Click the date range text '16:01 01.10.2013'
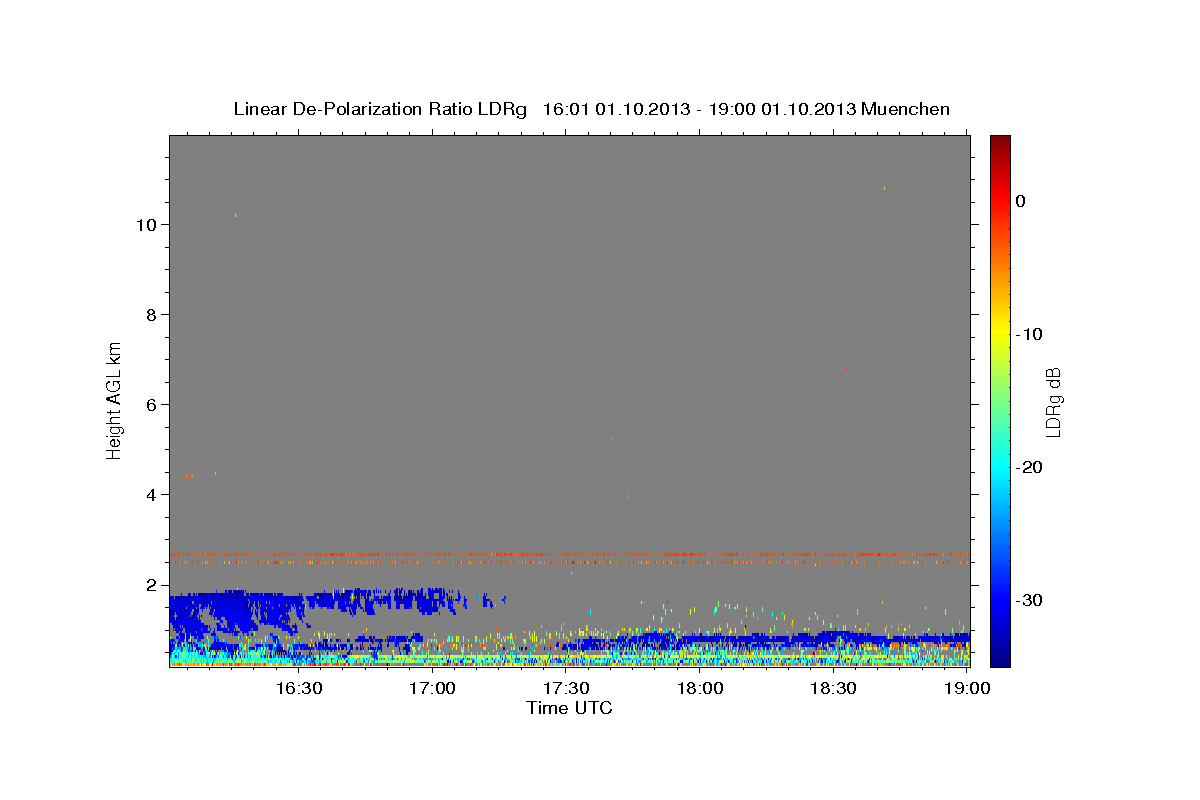The width and height of the screenshot is (1200, 800). [x=615, y=109]
